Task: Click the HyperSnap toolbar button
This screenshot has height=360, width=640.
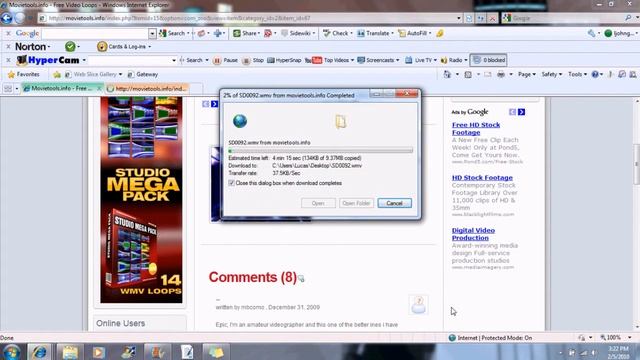Action: pyautogui.click(x=284, y=60)
